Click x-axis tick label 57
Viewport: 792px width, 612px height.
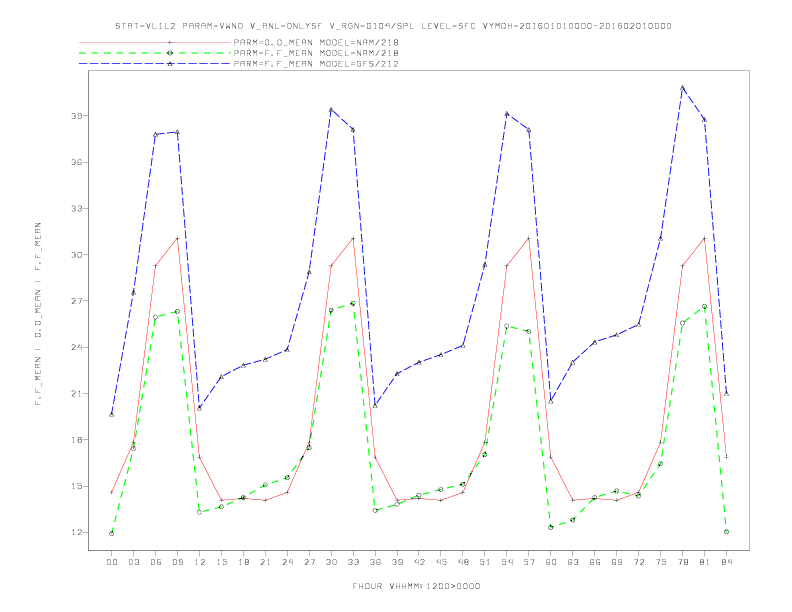tap(529, 562)
